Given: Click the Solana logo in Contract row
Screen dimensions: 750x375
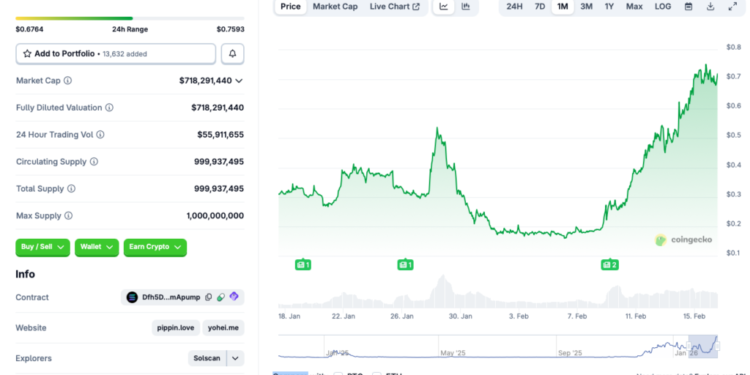Looking at the screenshot, I should click(x=132, y=297).
